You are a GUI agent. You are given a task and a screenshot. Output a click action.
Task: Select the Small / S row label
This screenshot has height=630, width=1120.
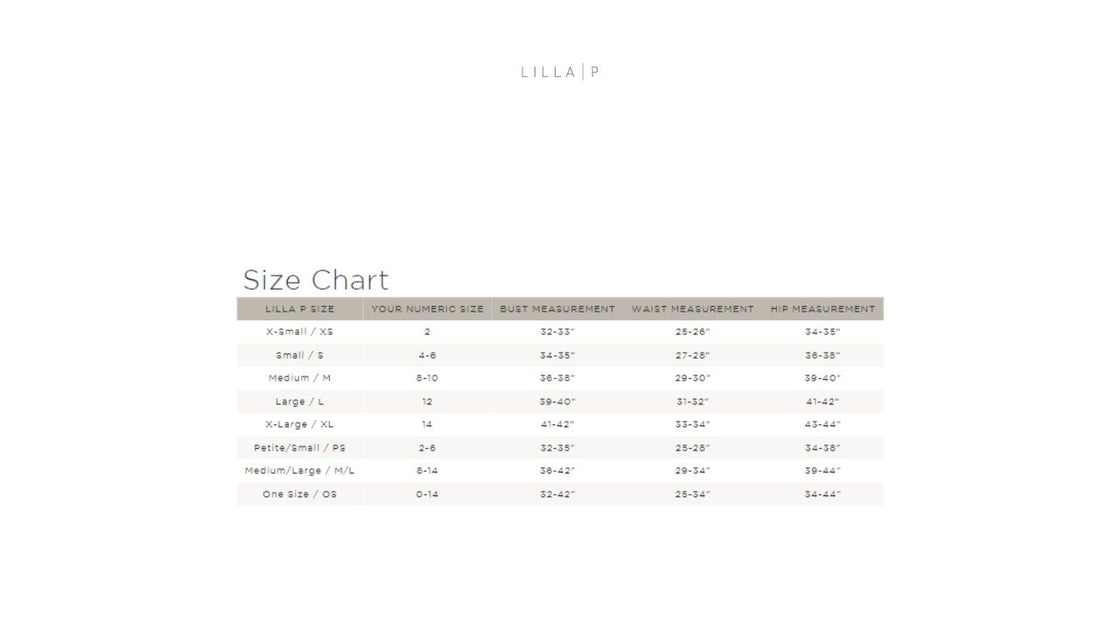300,355
